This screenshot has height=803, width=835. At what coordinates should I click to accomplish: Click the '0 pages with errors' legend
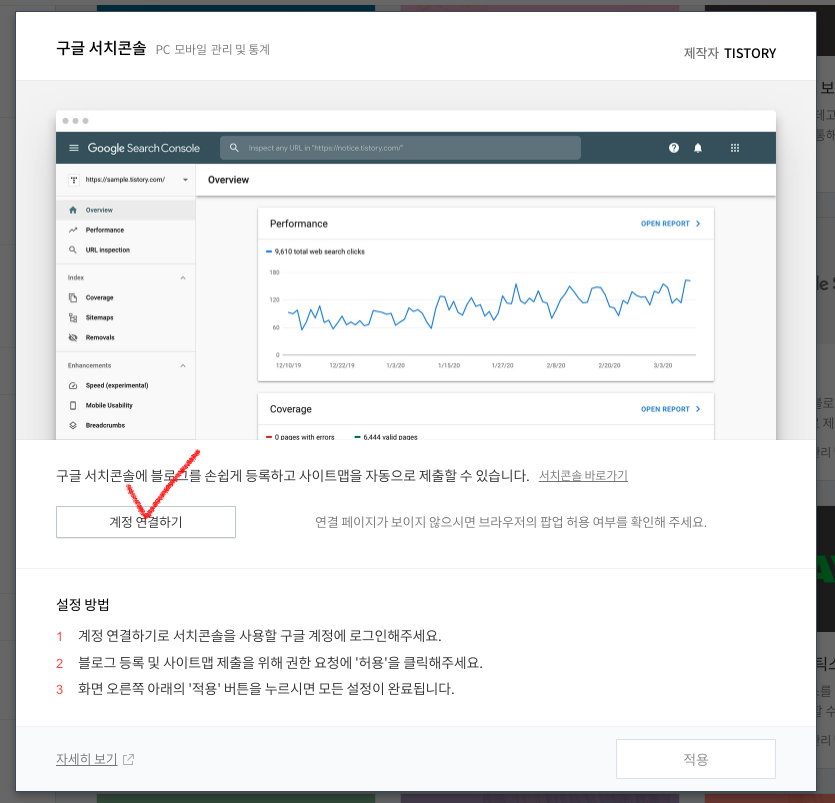[300, 437]
